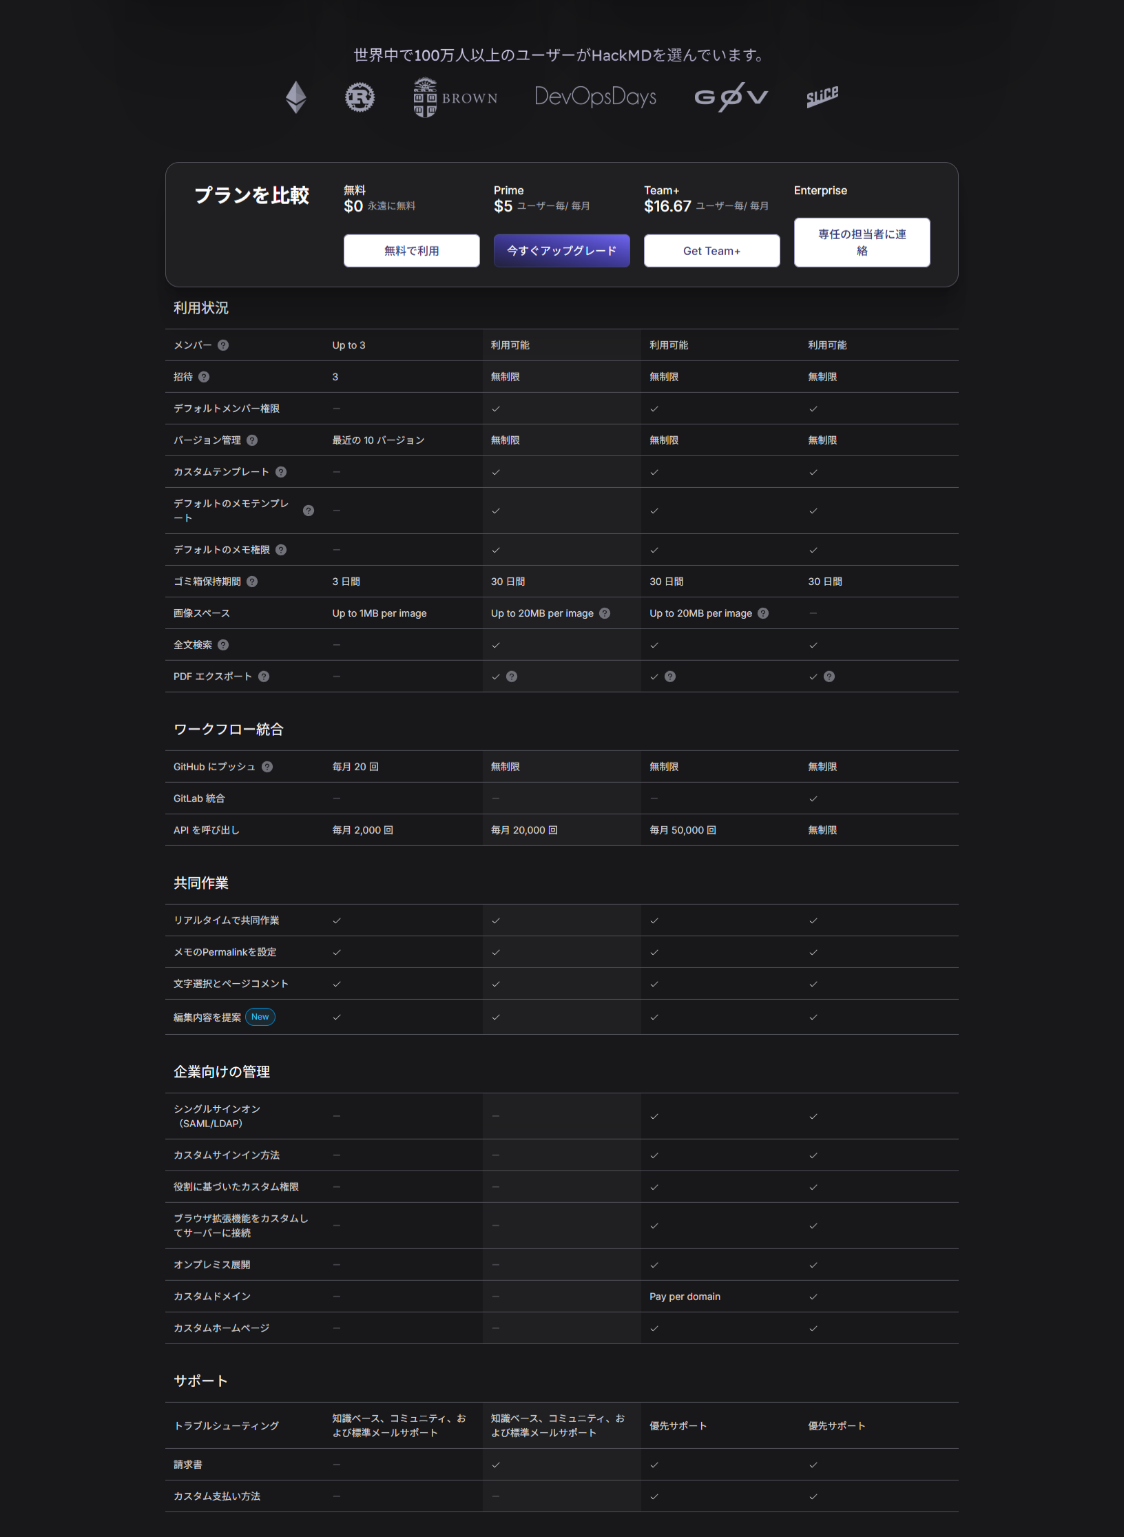
Task: Click the help icon next to メンバー
Action: (x=223, y=345)
